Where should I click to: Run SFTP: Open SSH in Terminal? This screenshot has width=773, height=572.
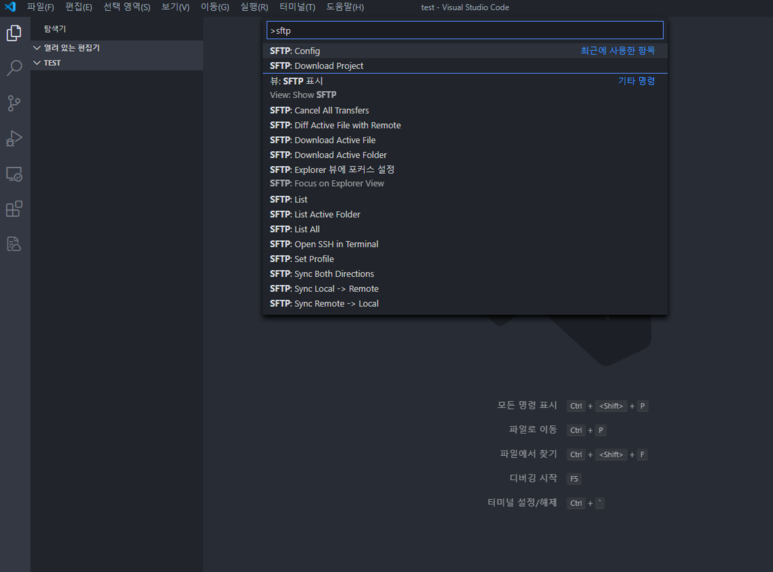tap(465, 244)
